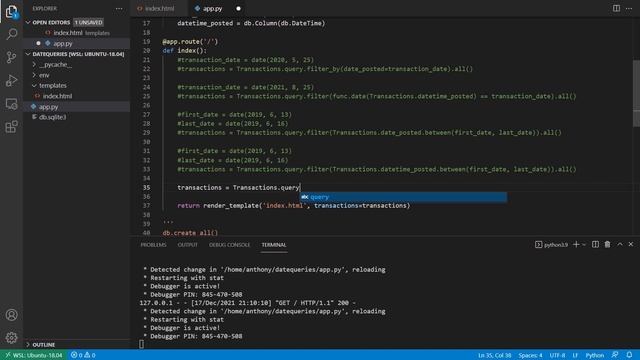Select the Terminal panel tab

(273, 245)
